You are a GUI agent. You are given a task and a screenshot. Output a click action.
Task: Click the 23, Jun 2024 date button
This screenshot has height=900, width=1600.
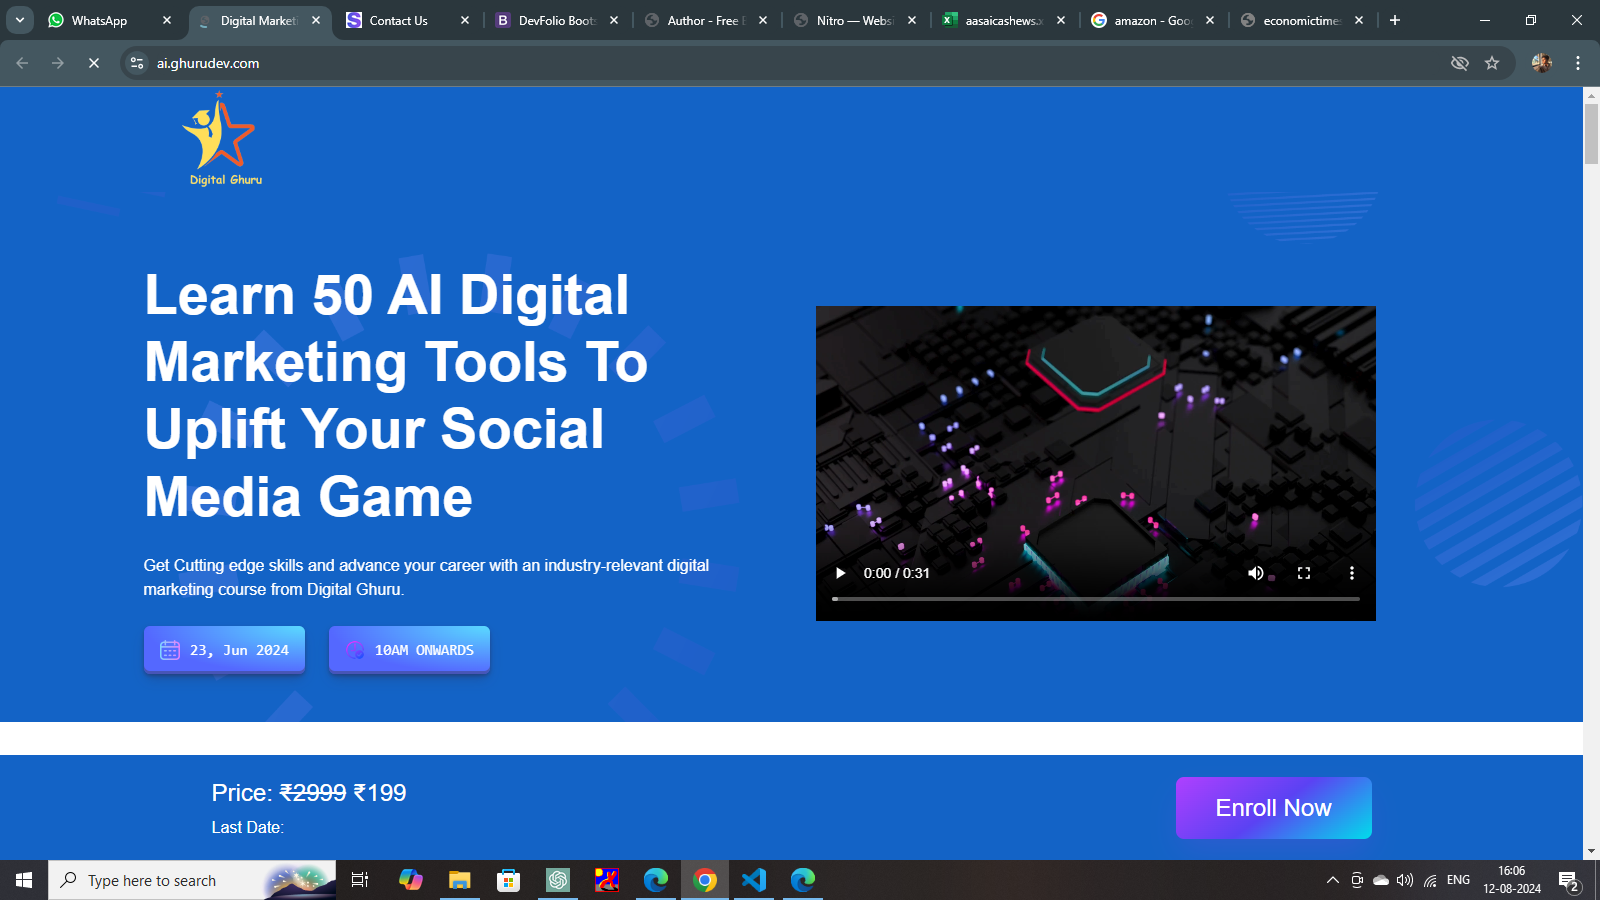pyautogui.click(x=224, y=650)
